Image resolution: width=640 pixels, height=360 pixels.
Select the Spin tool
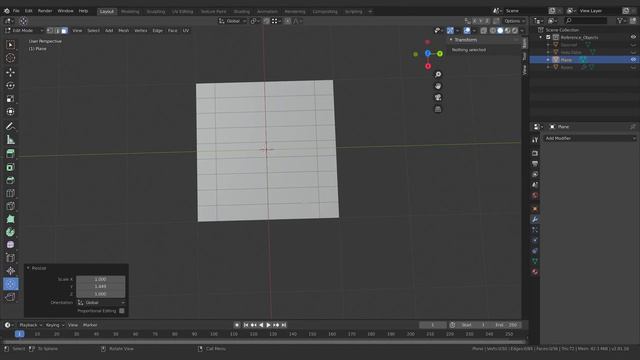pos(11,232)
